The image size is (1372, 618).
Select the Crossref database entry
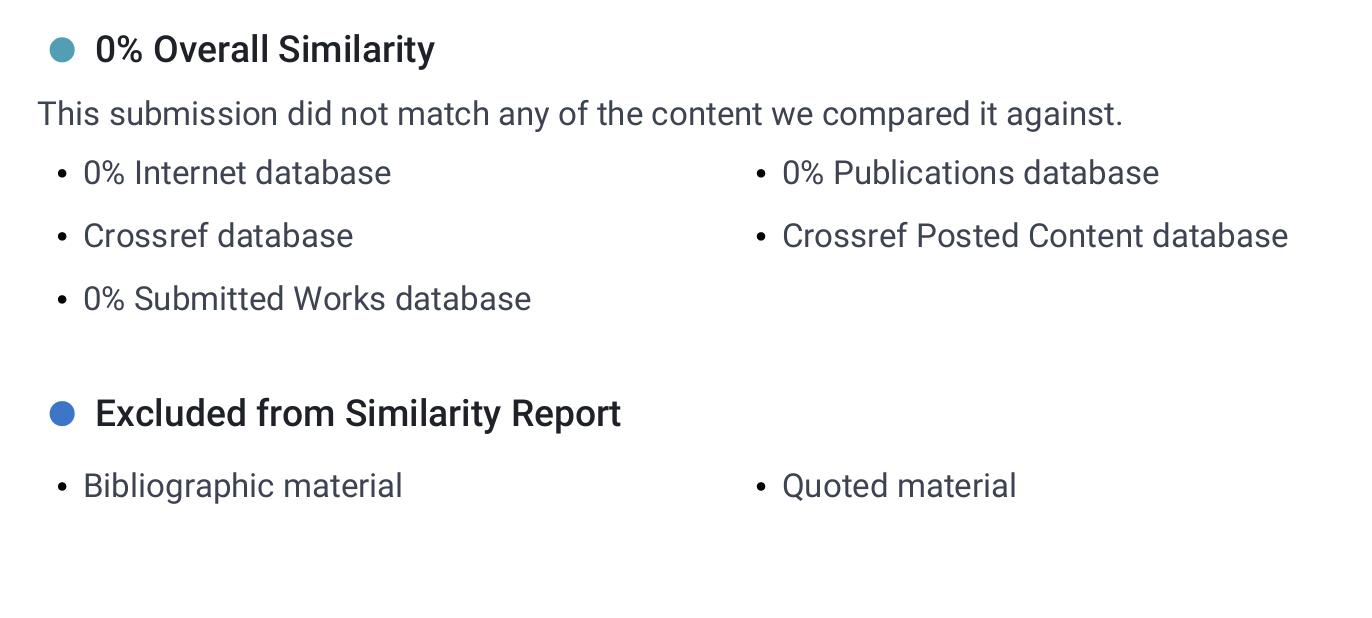[x=218, y=236]
